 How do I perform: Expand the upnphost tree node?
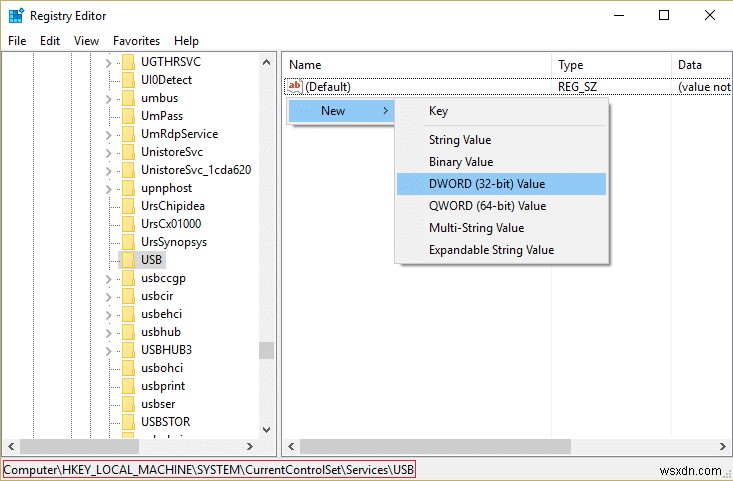click(108, 189)
